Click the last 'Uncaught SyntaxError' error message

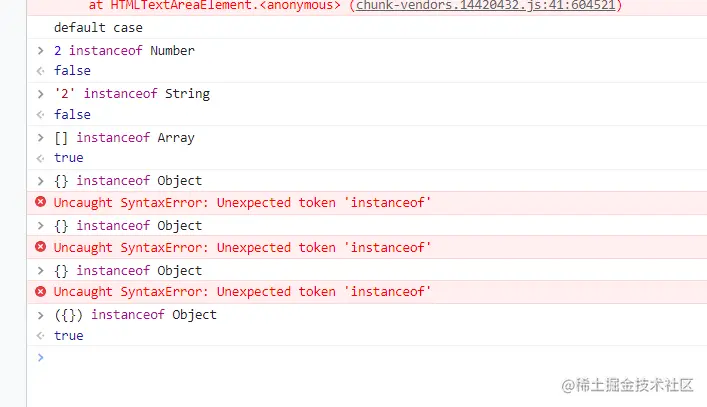point(242,292)
